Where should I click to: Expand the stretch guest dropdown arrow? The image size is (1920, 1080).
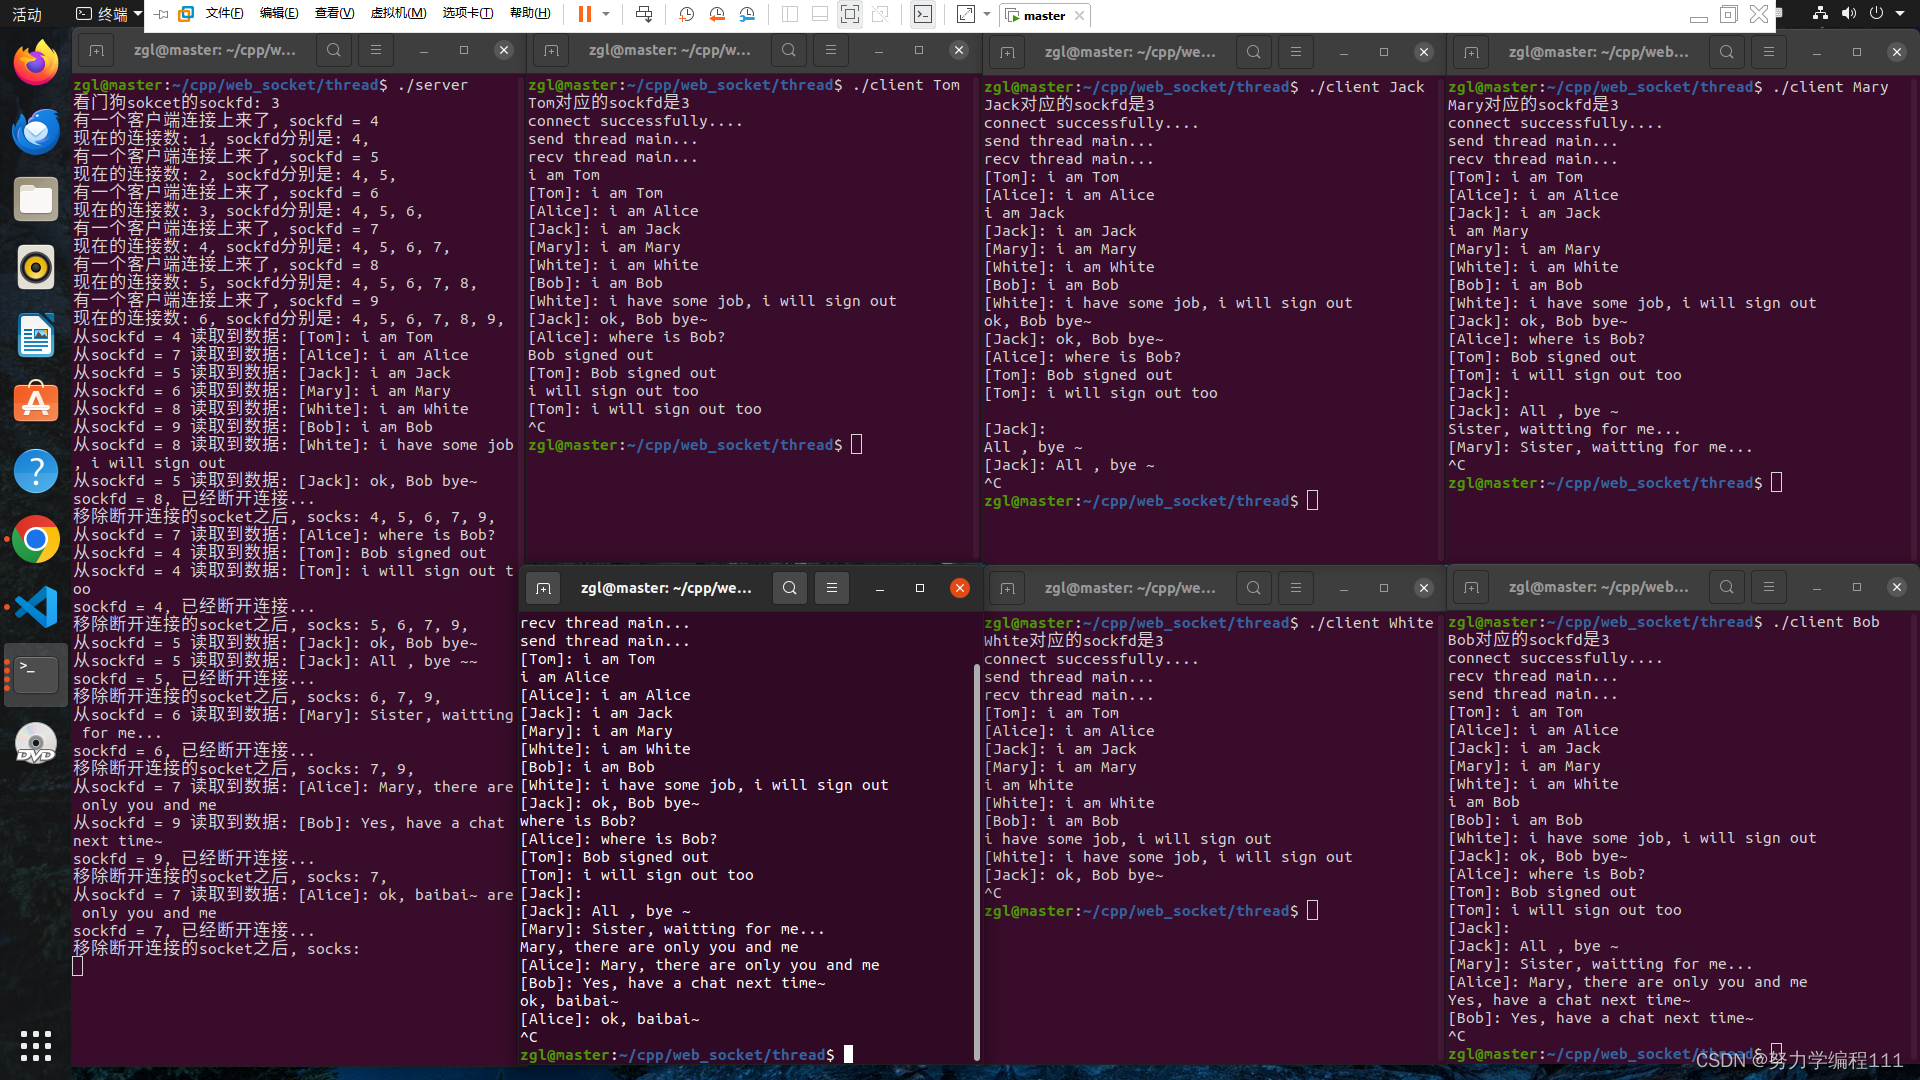(987, 14)
